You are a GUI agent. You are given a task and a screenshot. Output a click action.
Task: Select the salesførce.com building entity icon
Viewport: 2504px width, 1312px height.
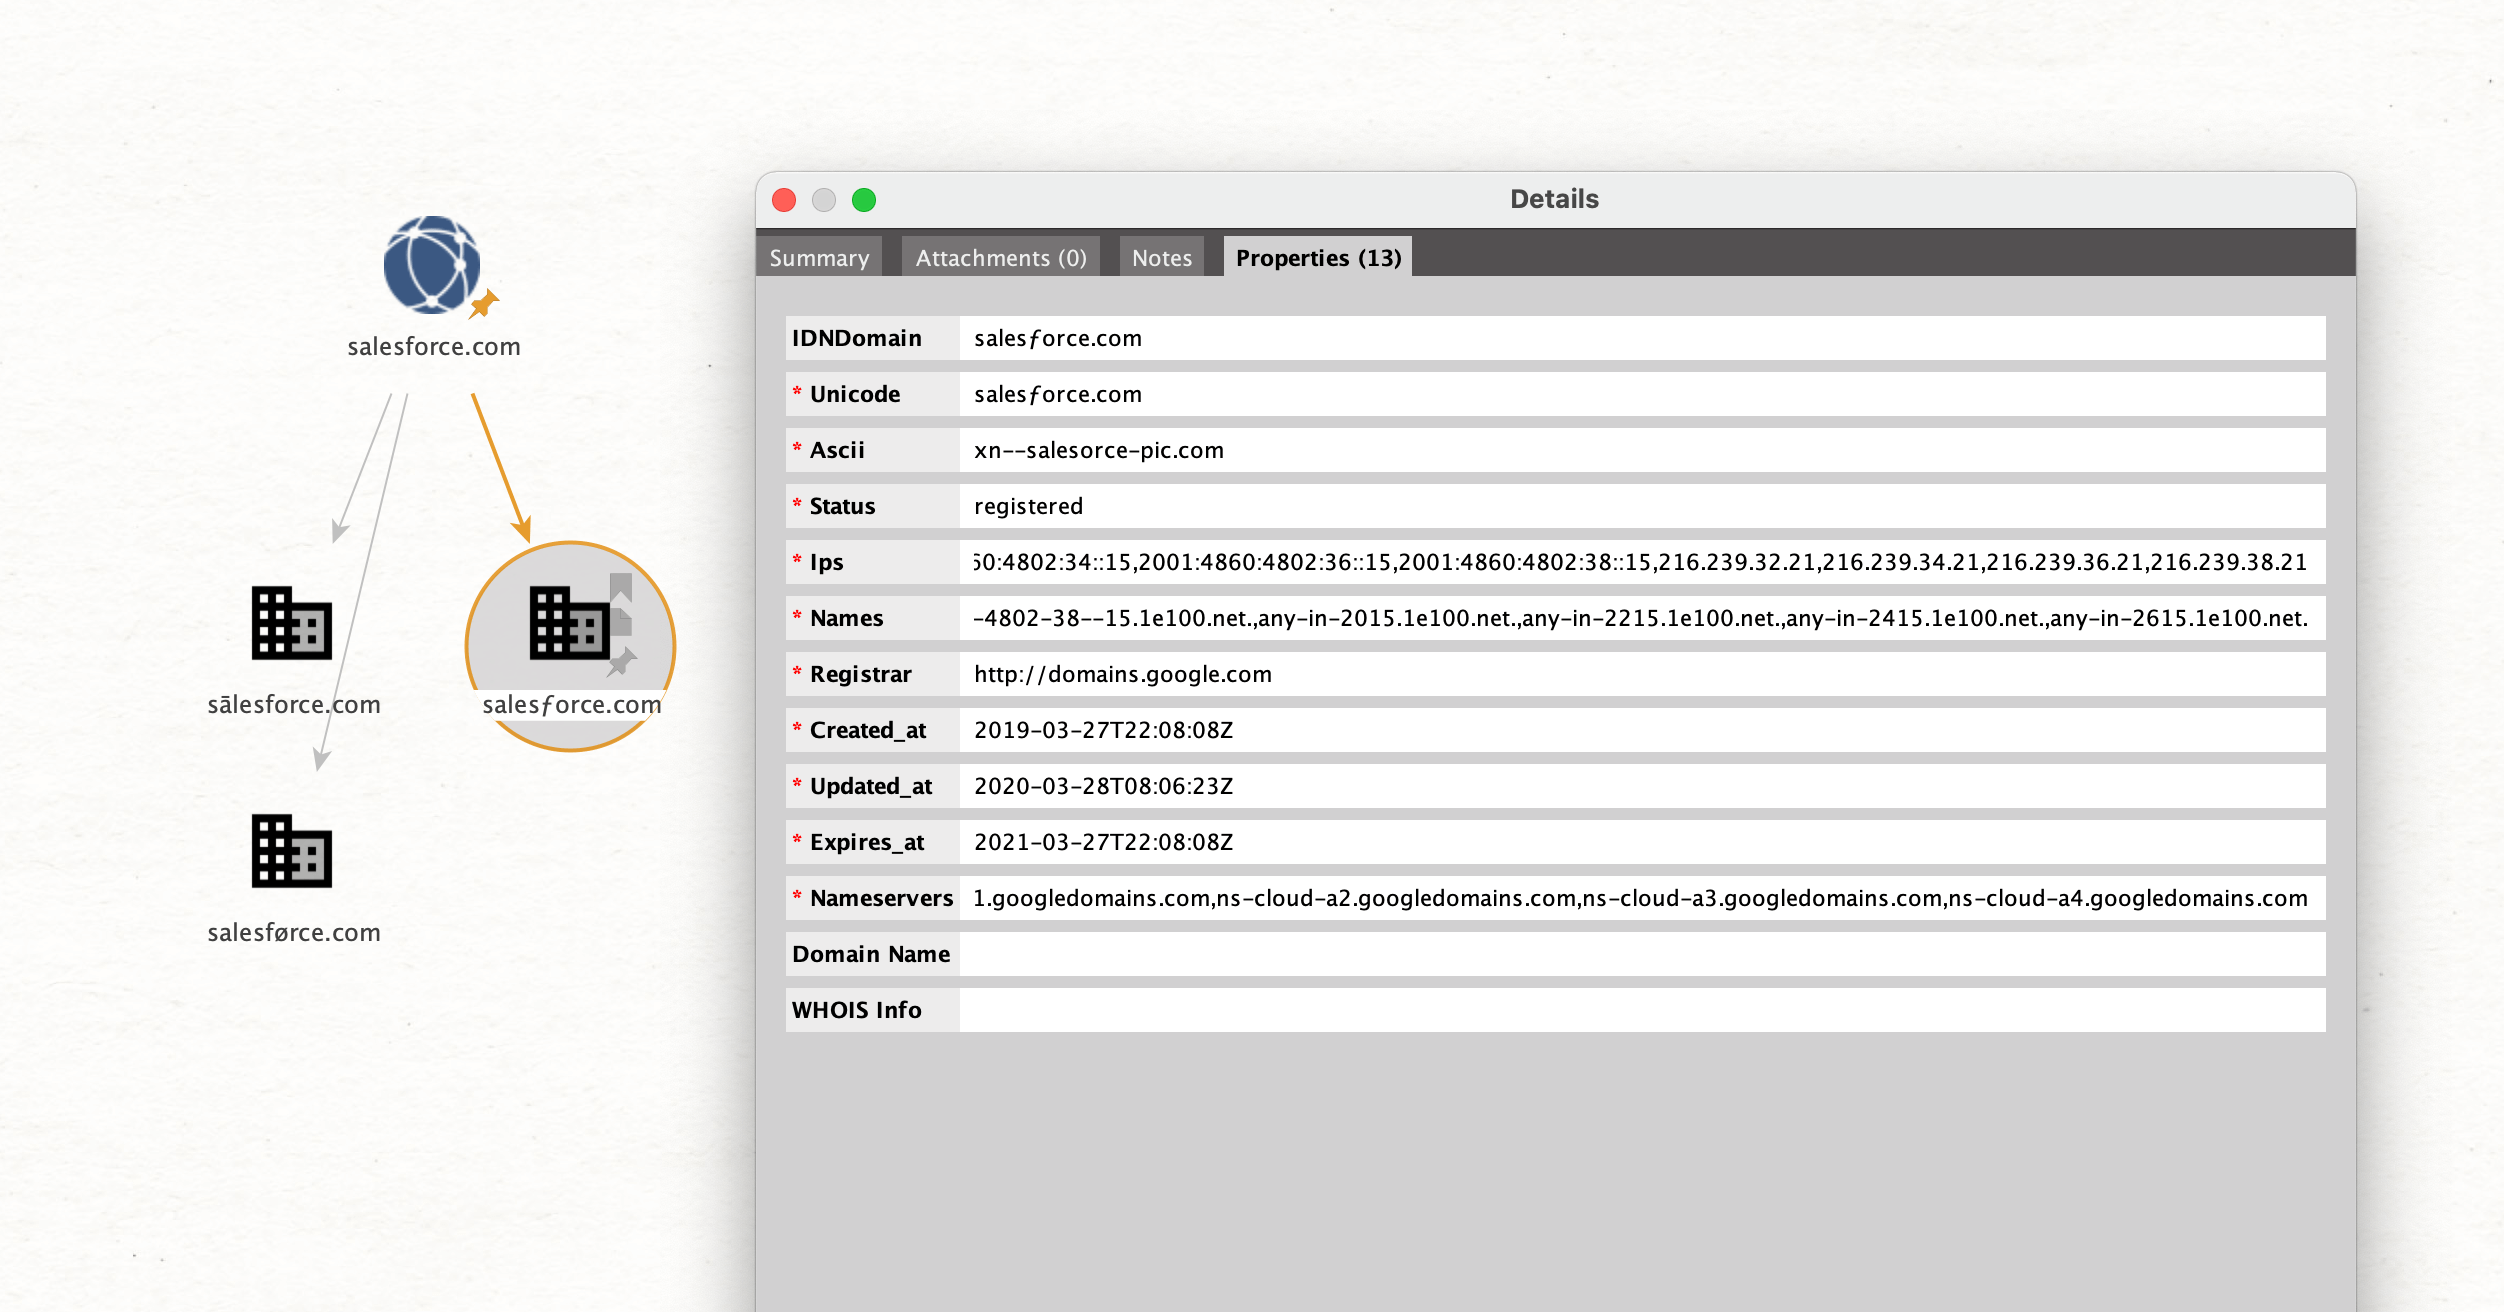[x=292, y=851]
